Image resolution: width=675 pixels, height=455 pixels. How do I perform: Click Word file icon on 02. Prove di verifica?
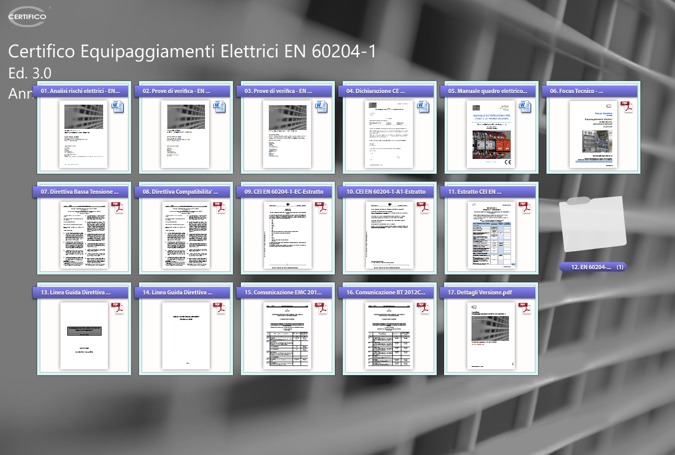(x=219, y=107)
